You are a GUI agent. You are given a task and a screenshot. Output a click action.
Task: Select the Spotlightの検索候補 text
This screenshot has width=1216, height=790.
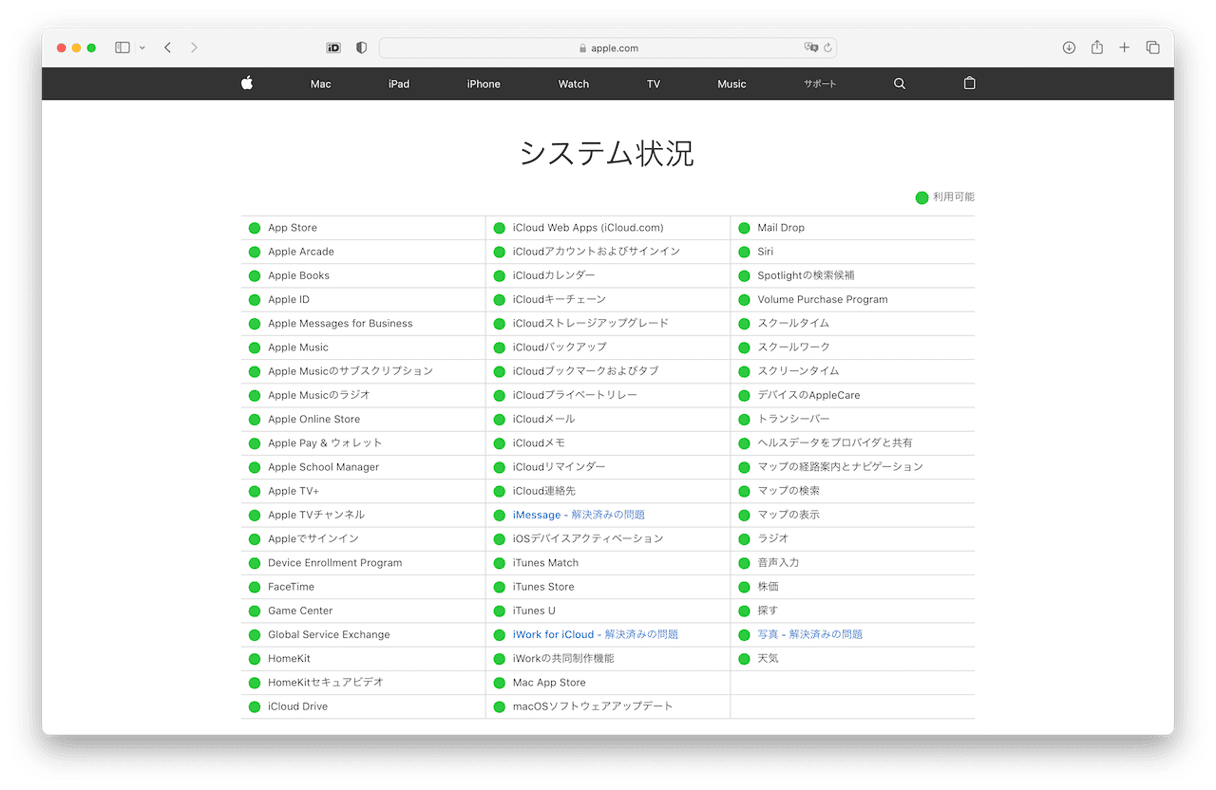tap(806, 276)
